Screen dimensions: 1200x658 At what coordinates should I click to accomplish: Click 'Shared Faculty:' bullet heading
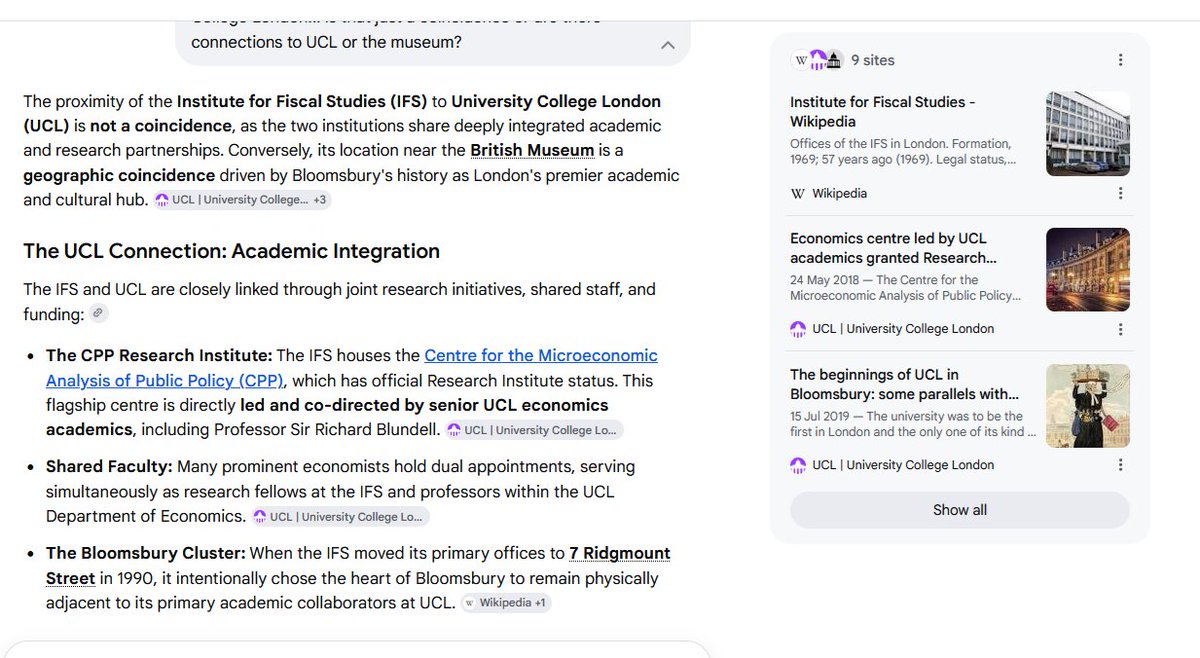(x=109, y=467)
